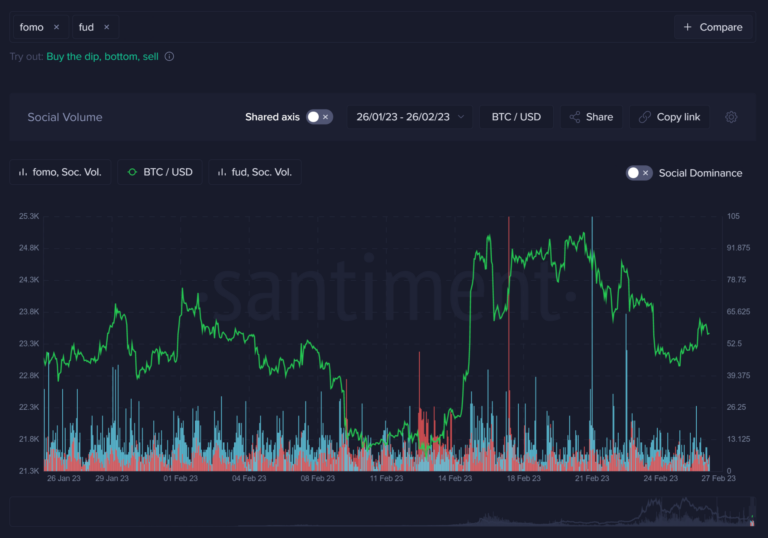Screen dimensions: 768x538
Task: Click the 23.3K left axis label
Action: (29, 343)
